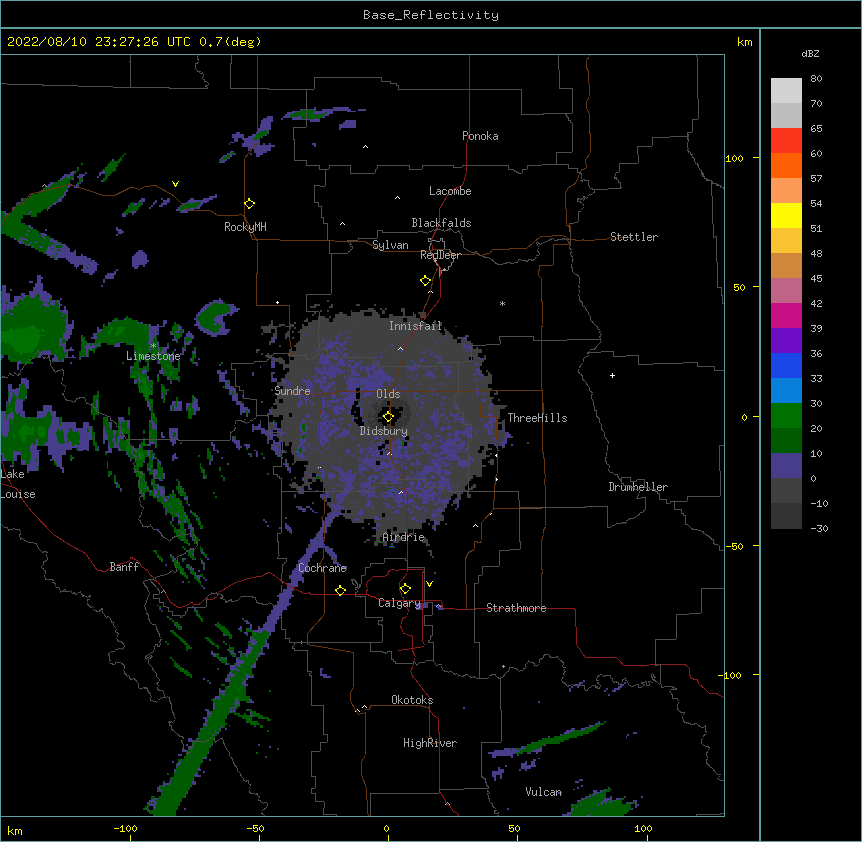Select the Stettler city label
The image size is (862, 842).
[634, 237]
